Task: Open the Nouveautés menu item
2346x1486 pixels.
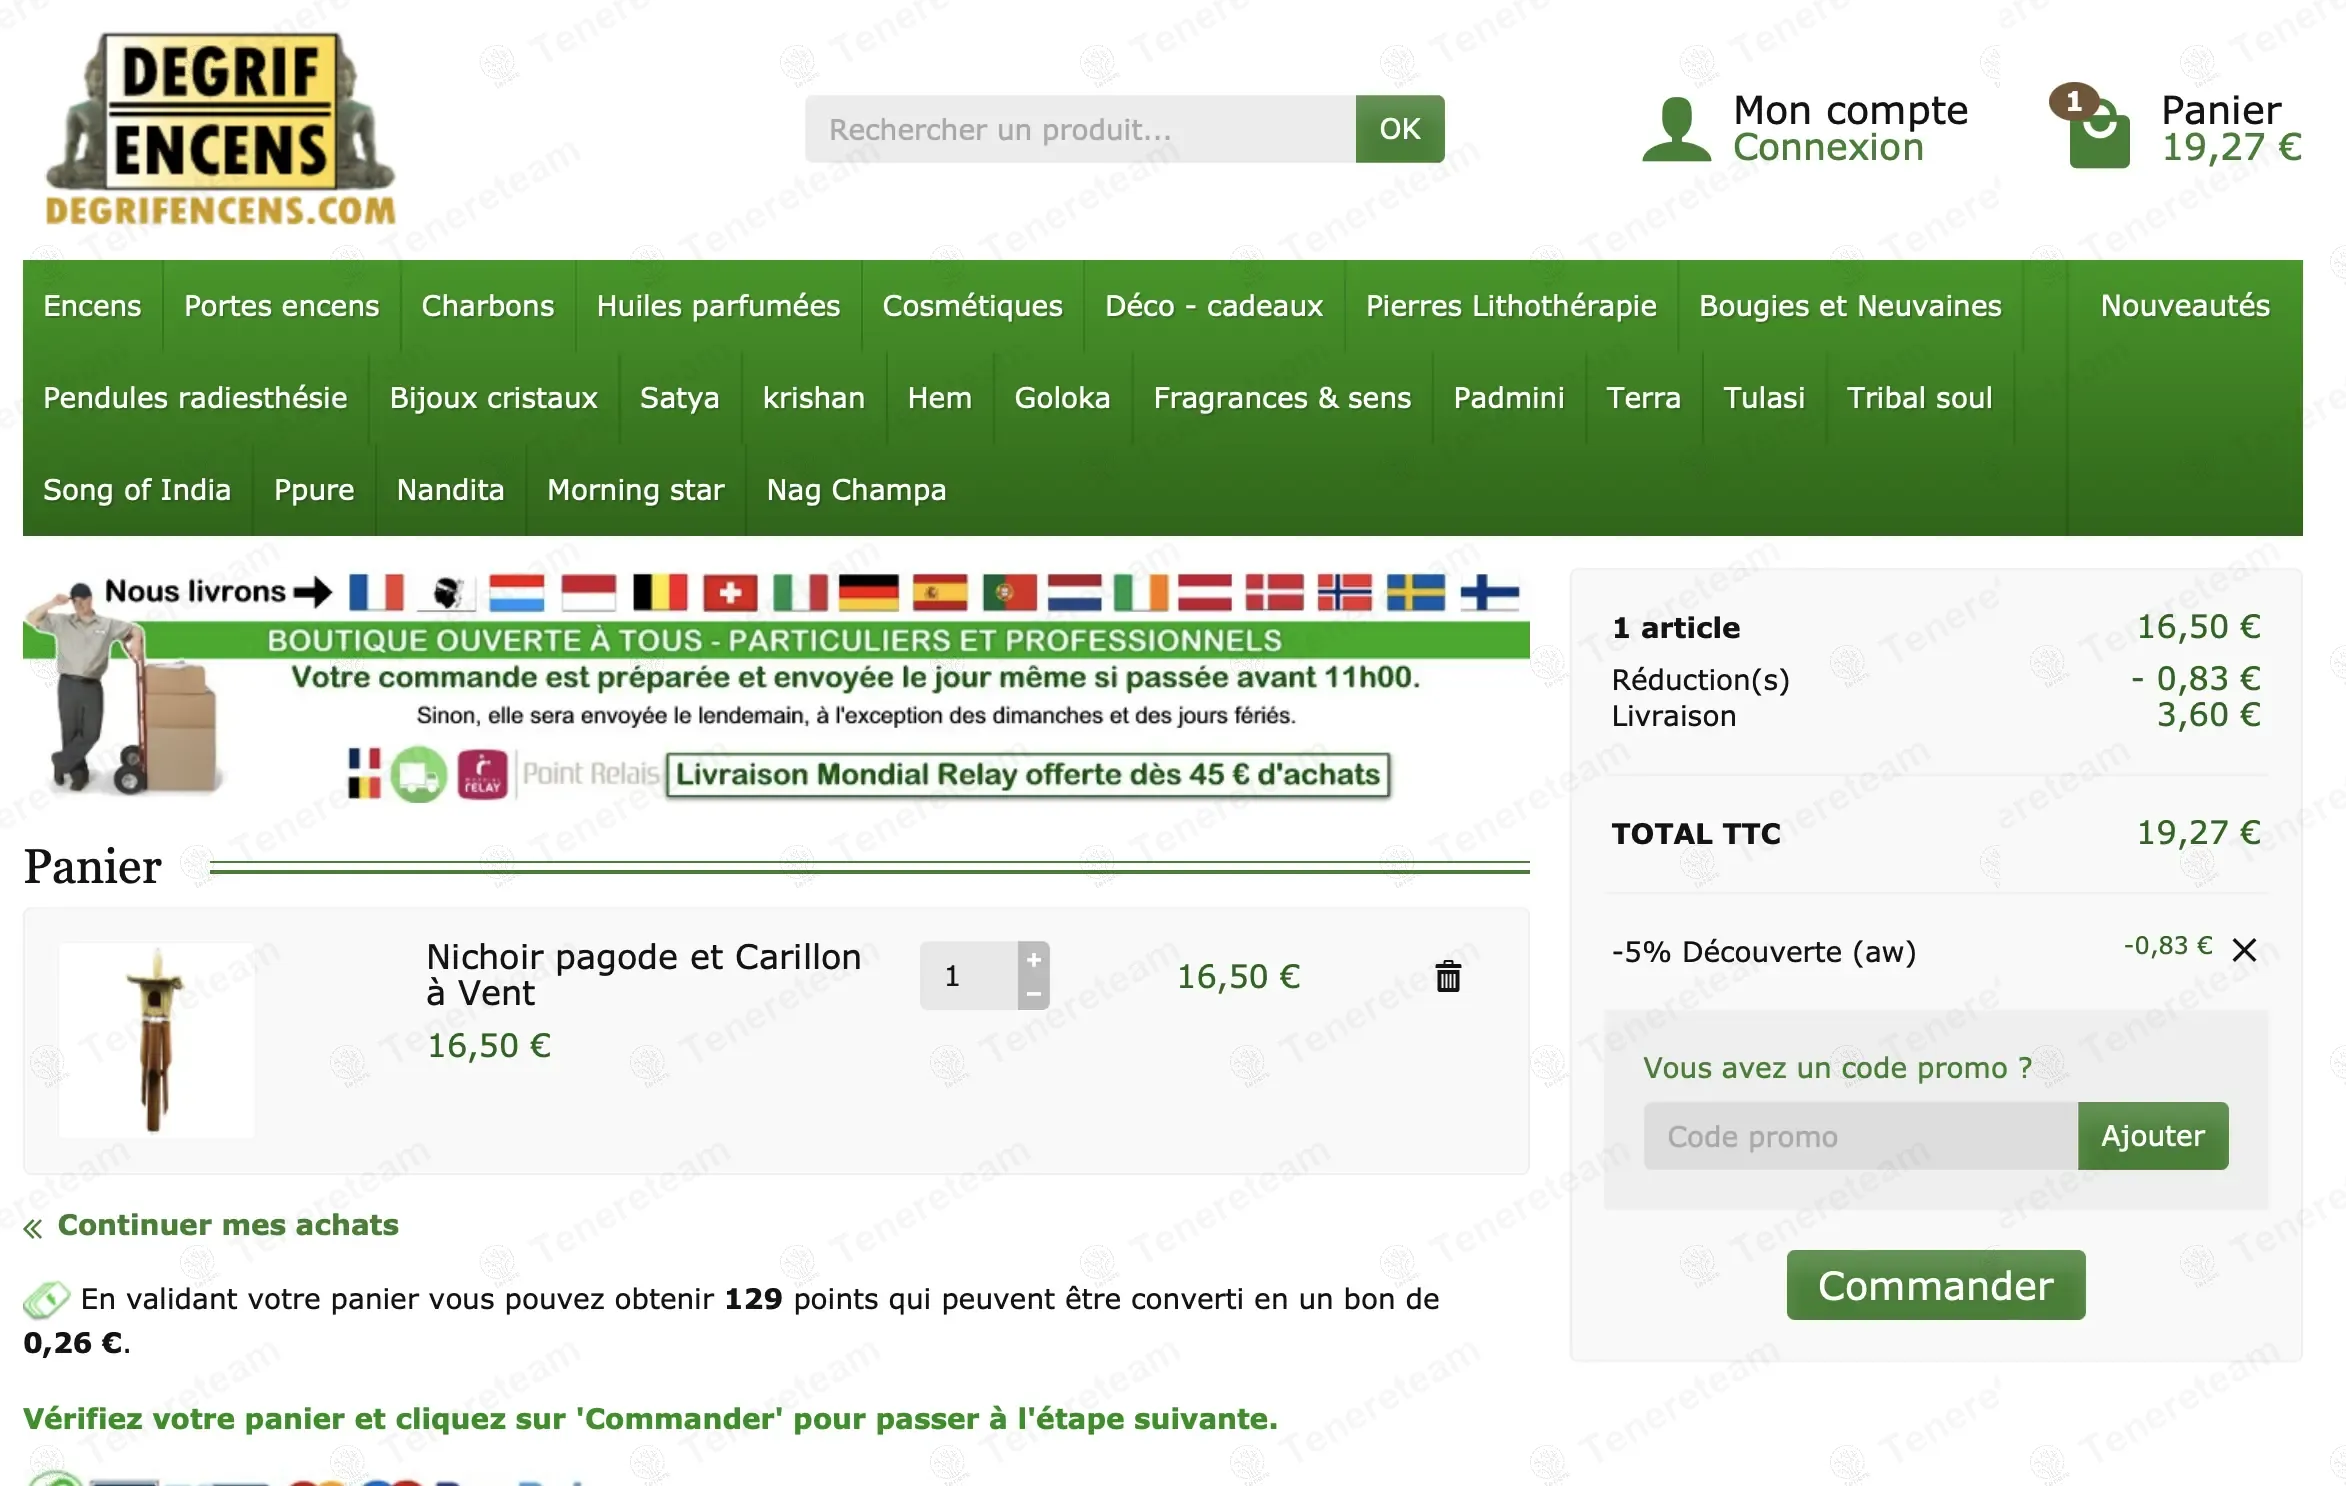Action: coord(2185,306)
